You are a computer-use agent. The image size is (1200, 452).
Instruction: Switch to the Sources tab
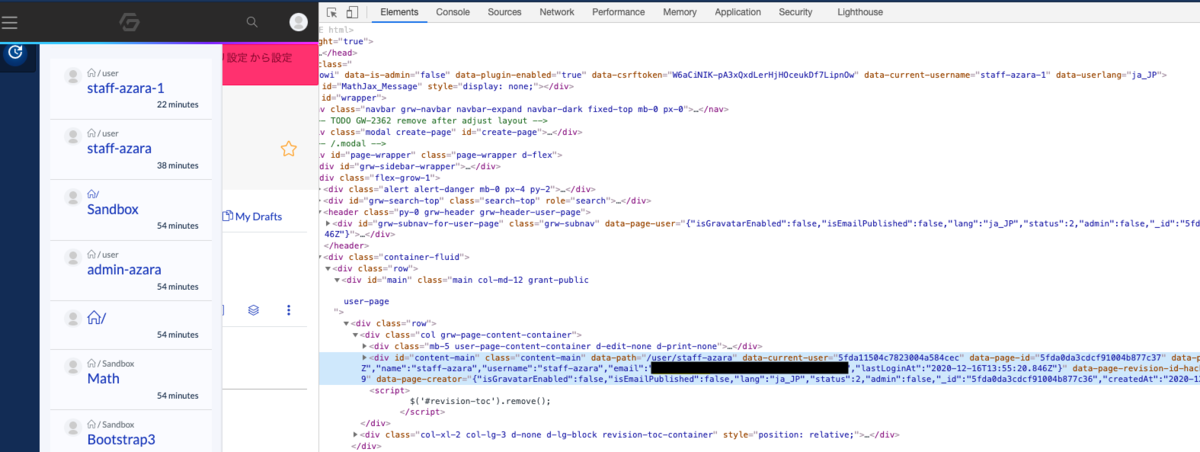pyautogui.click(x=504, y=12)
